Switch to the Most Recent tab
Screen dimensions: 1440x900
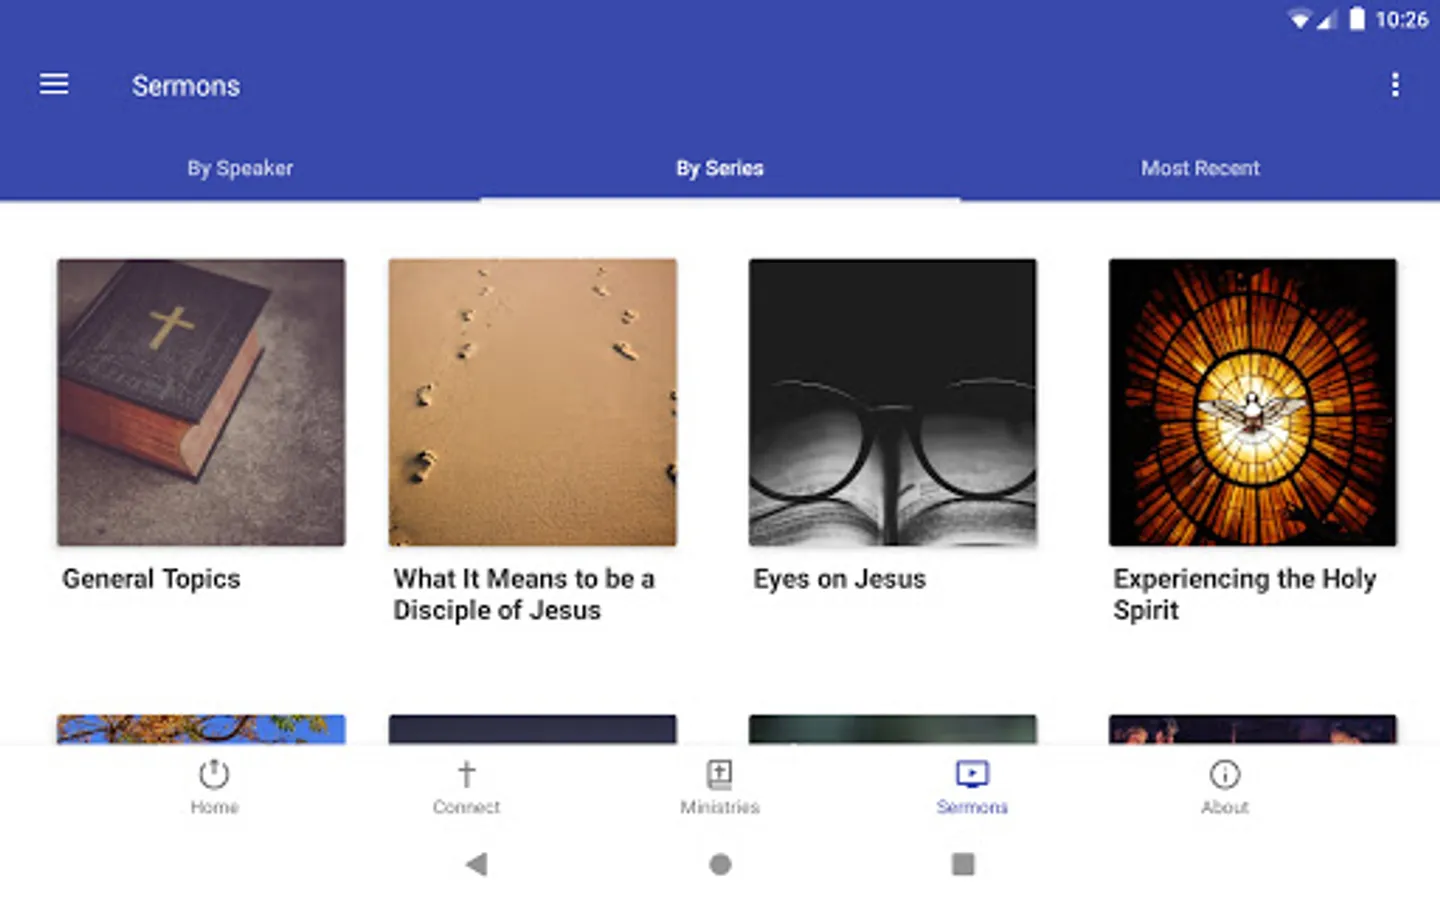coord(1200,168)
